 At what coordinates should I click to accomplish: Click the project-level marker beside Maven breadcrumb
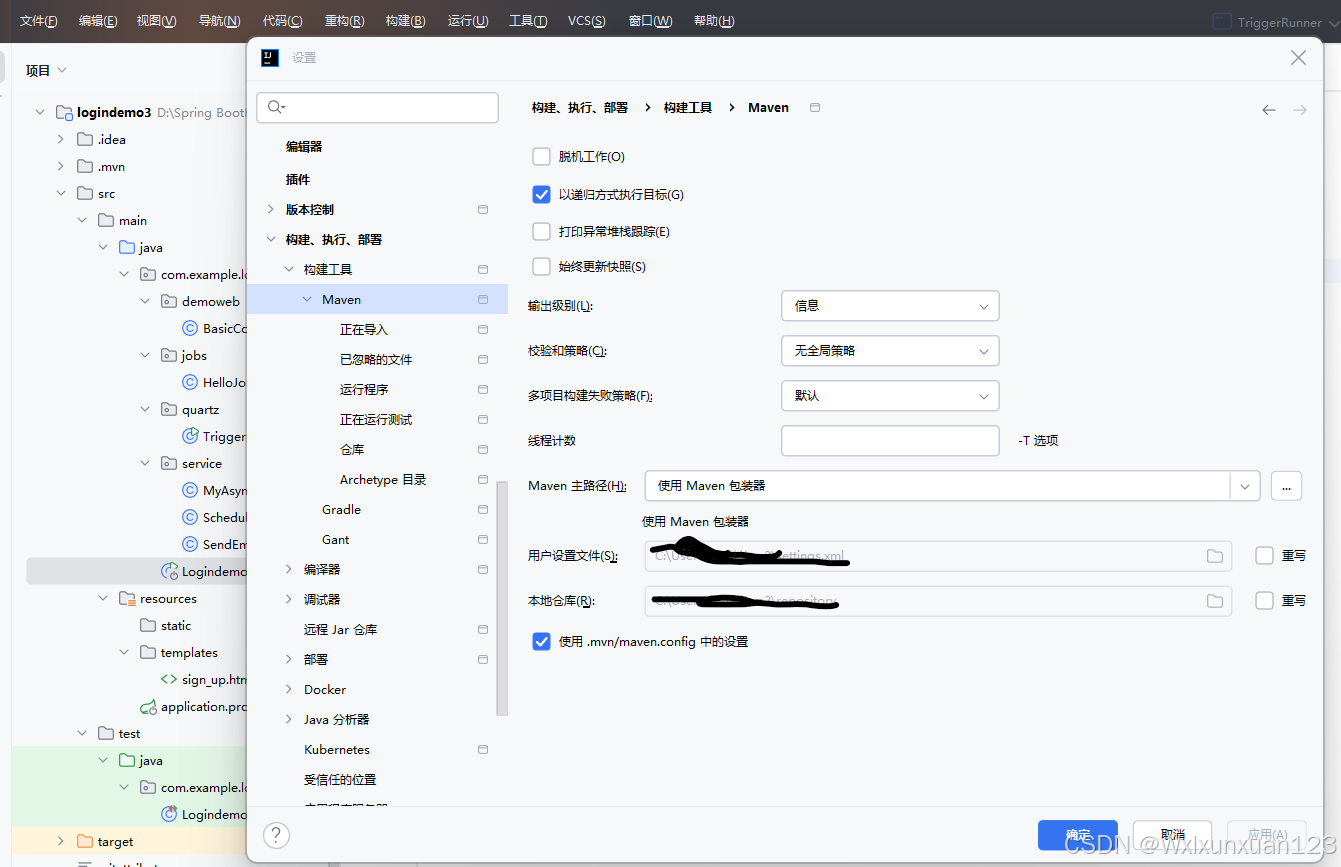pyautogui.click(x=815, y=107)
